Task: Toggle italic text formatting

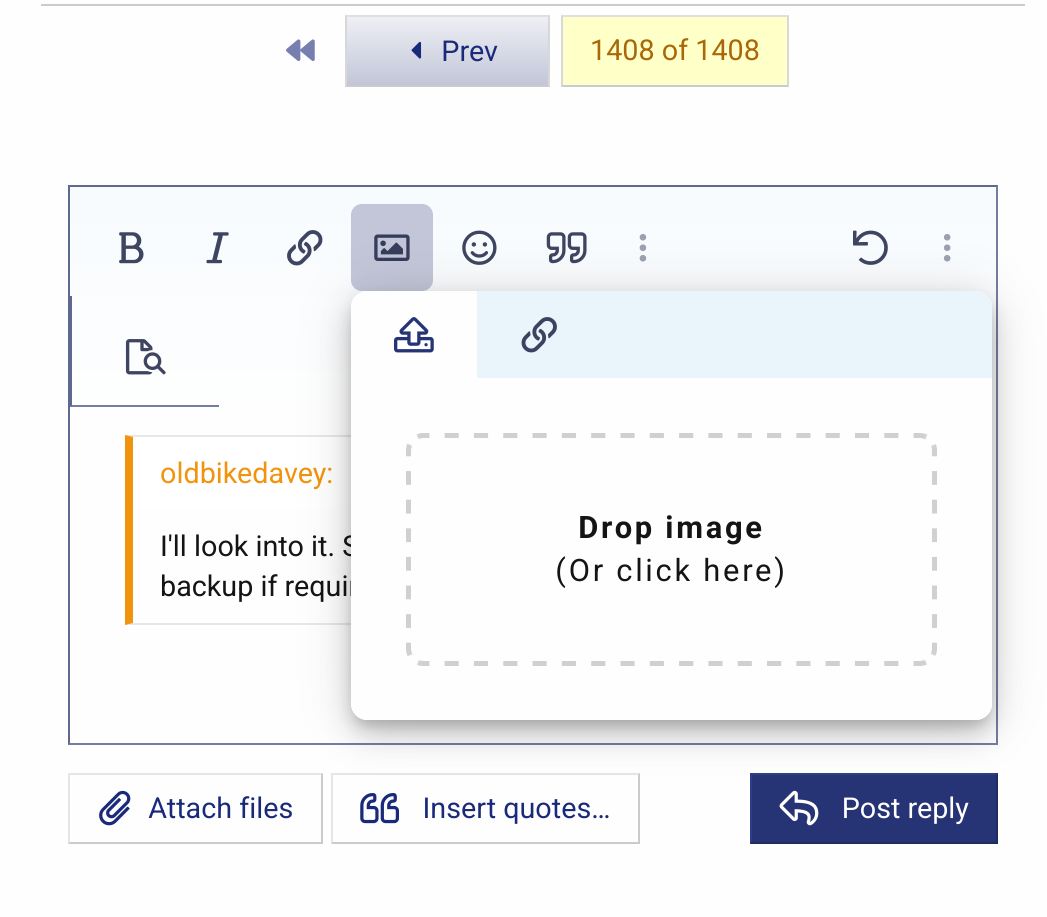Action: [x=217, y=248]
